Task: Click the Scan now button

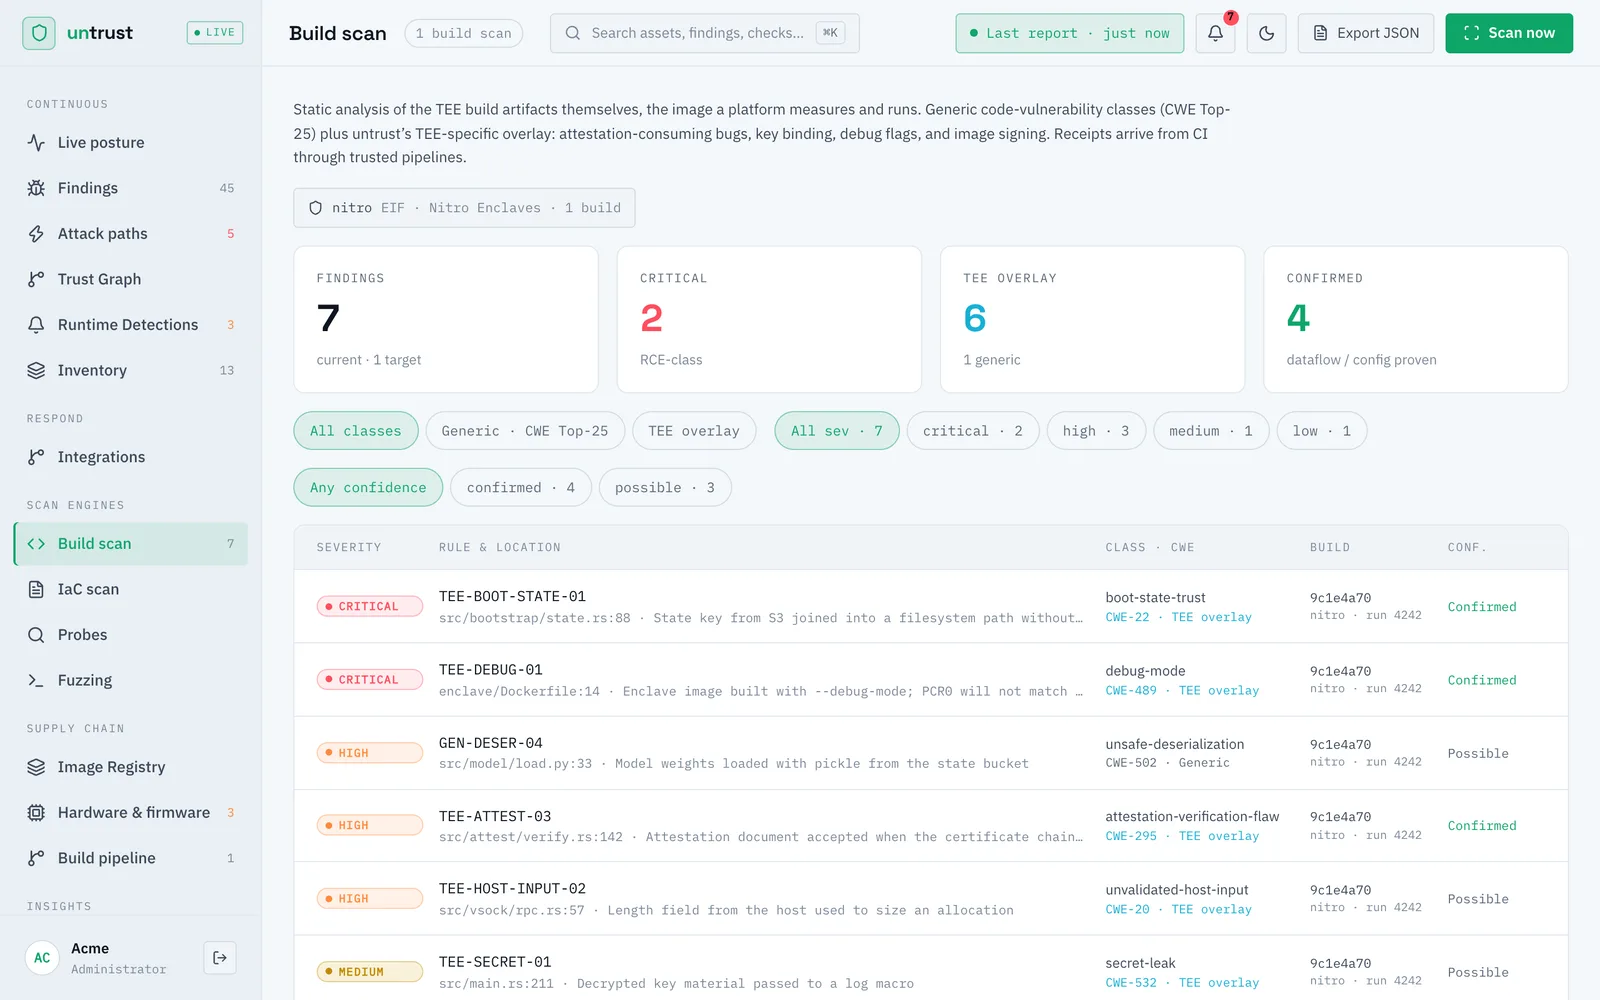Action: click(1509, 33)
